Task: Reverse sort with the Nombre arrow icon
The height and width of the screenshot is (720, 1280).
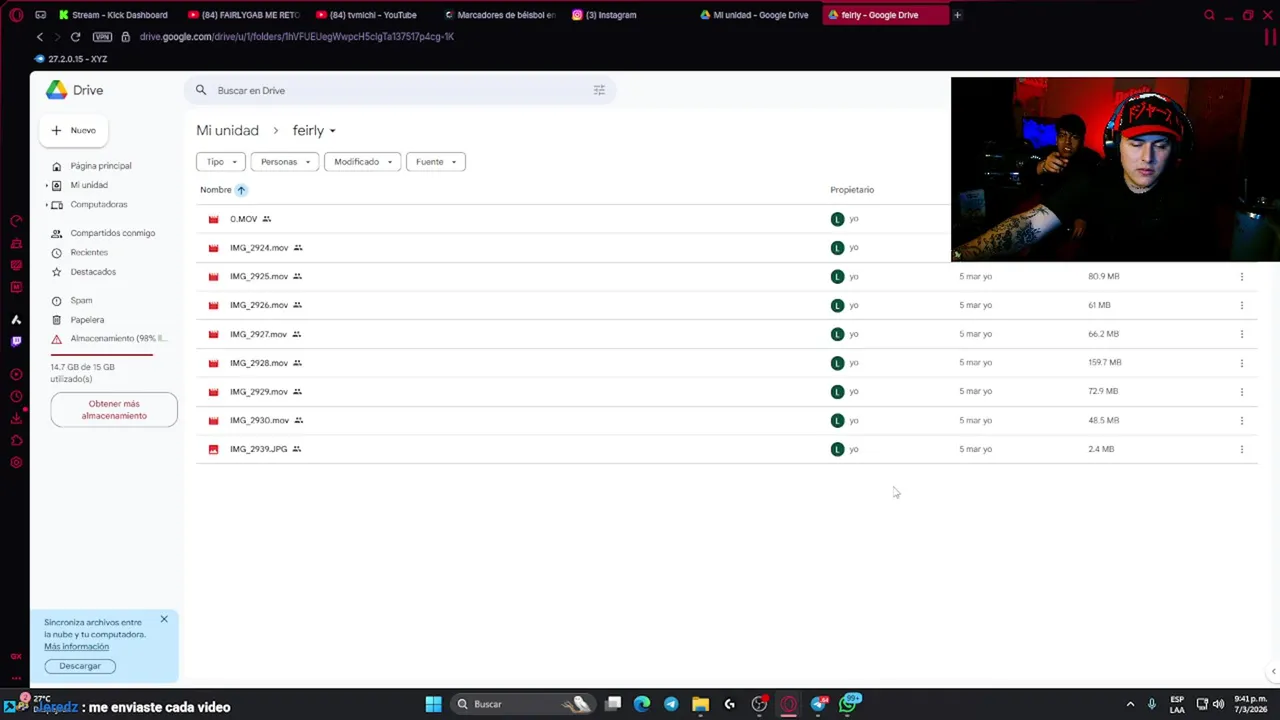Action: (241, 190)
